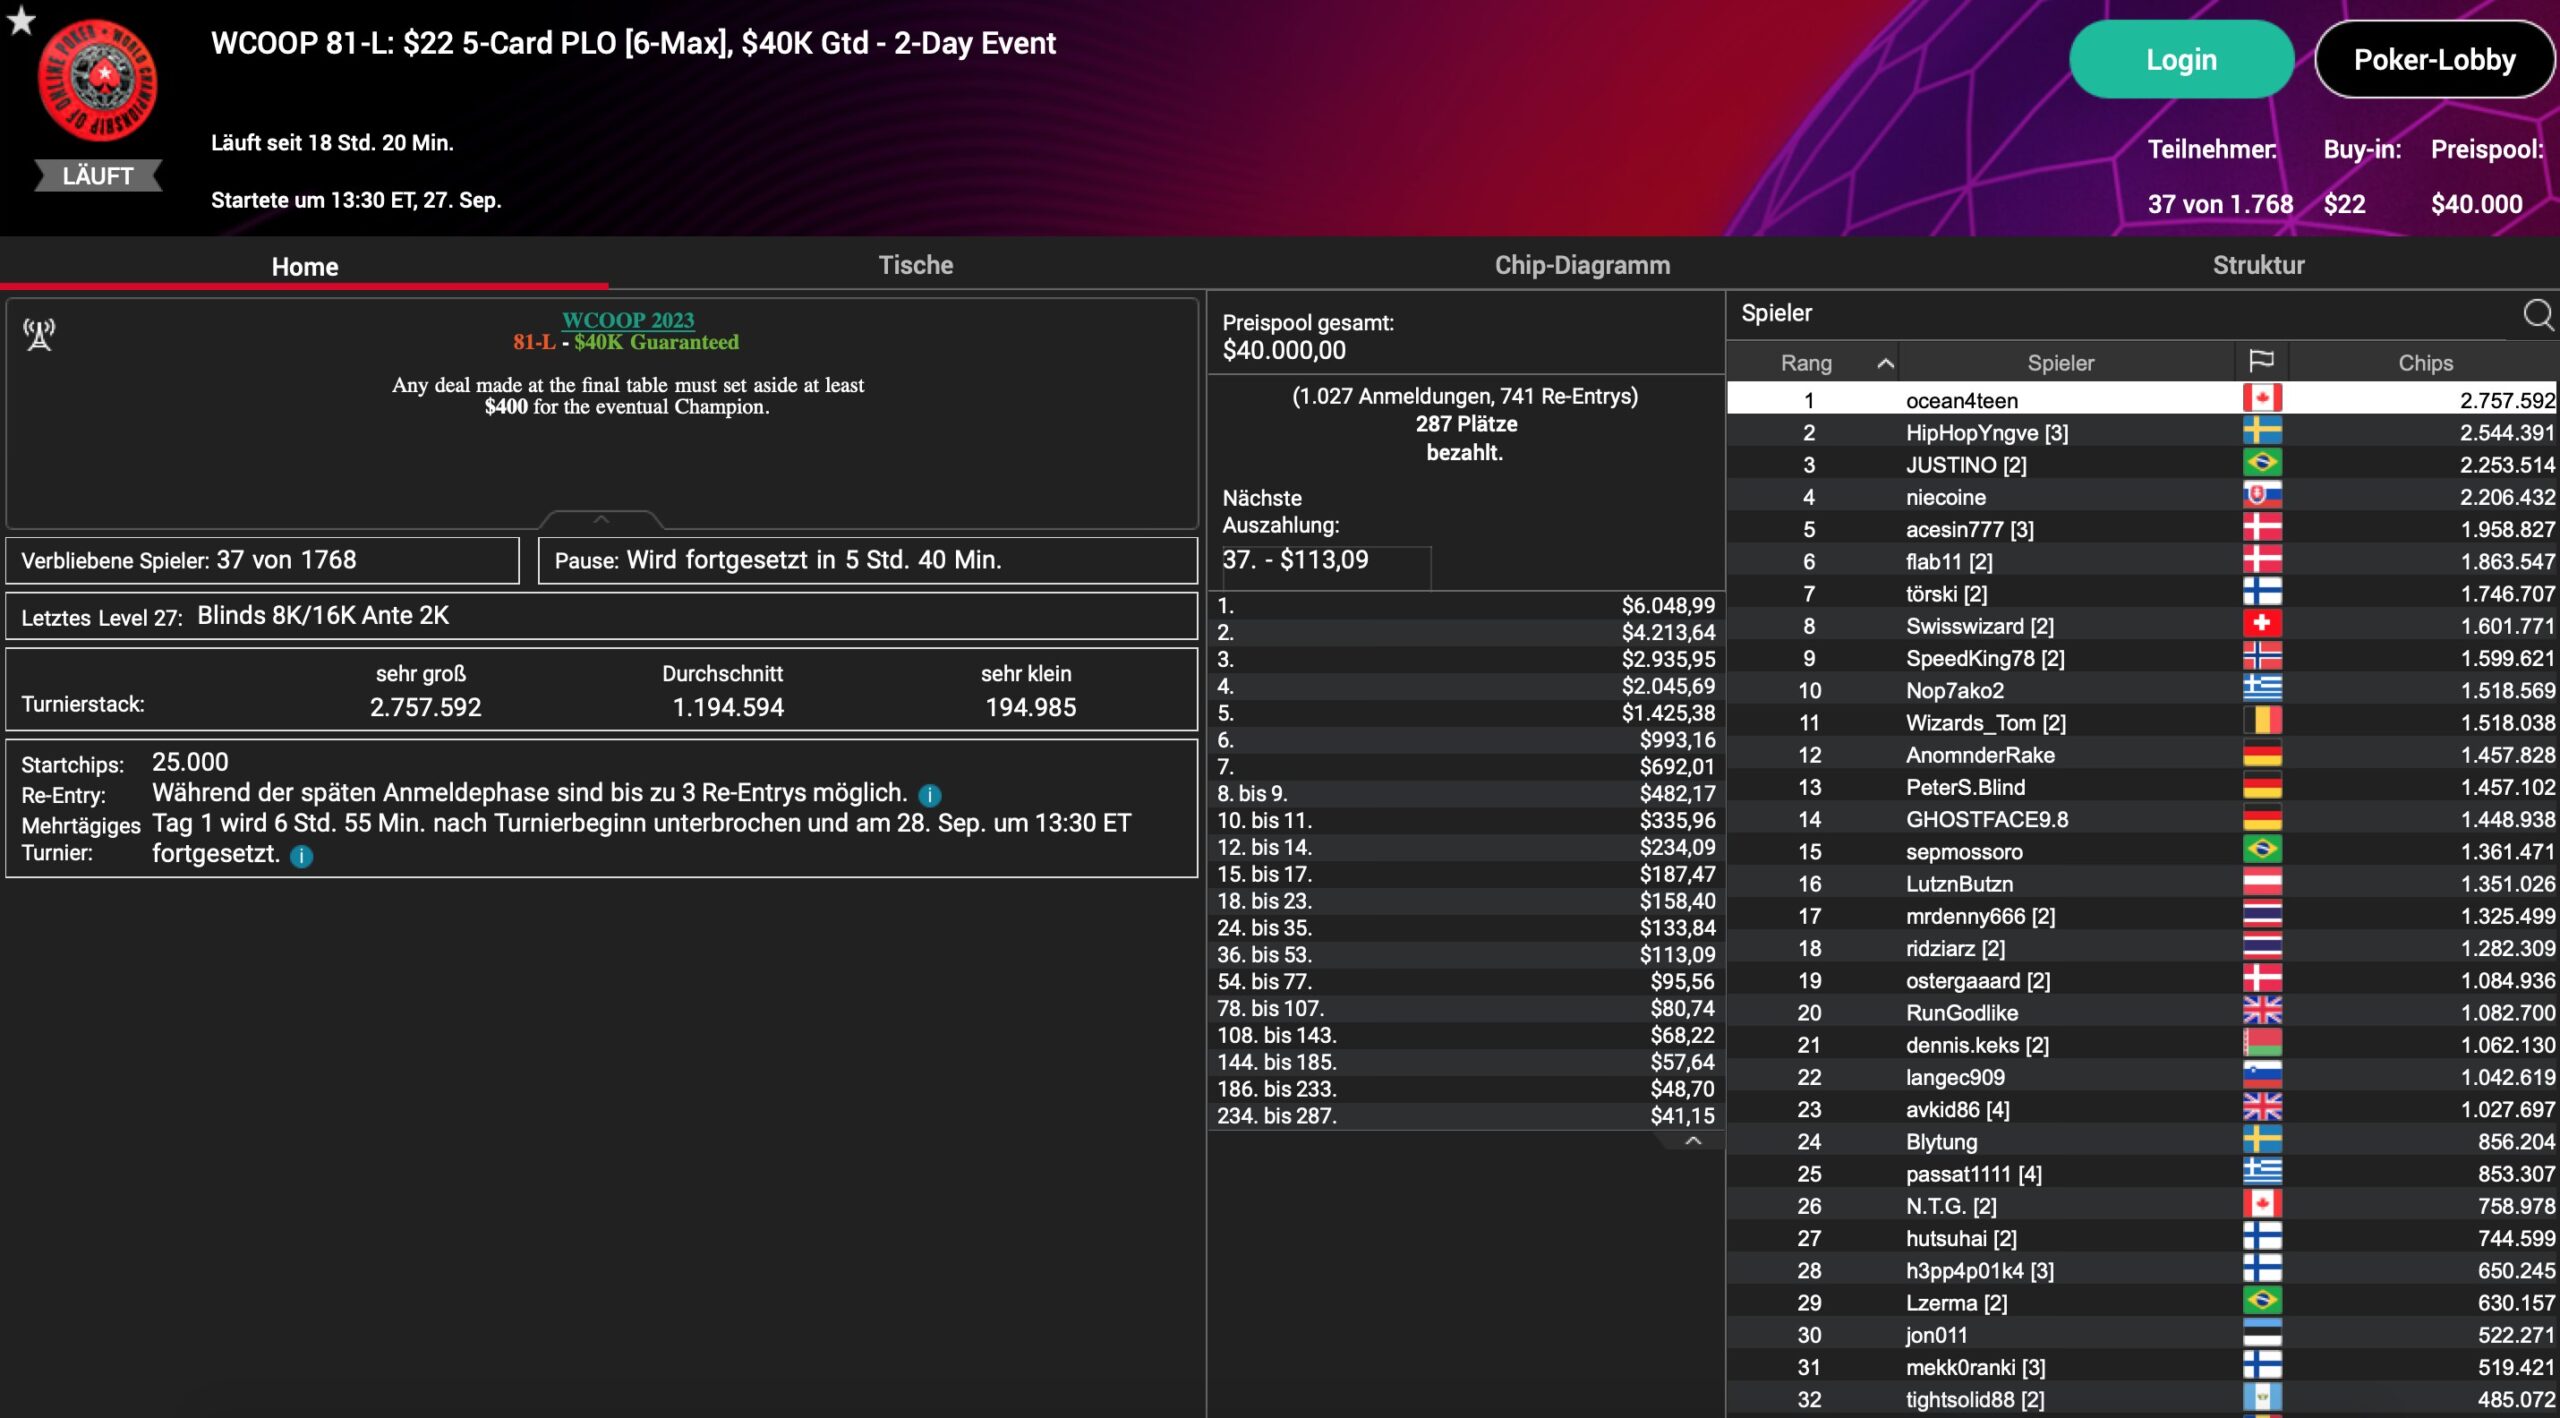2560x1418 pixels.
Task: Follow the WCOOP 2023 link
Action: pyautogui.click(x=627, y=320)
